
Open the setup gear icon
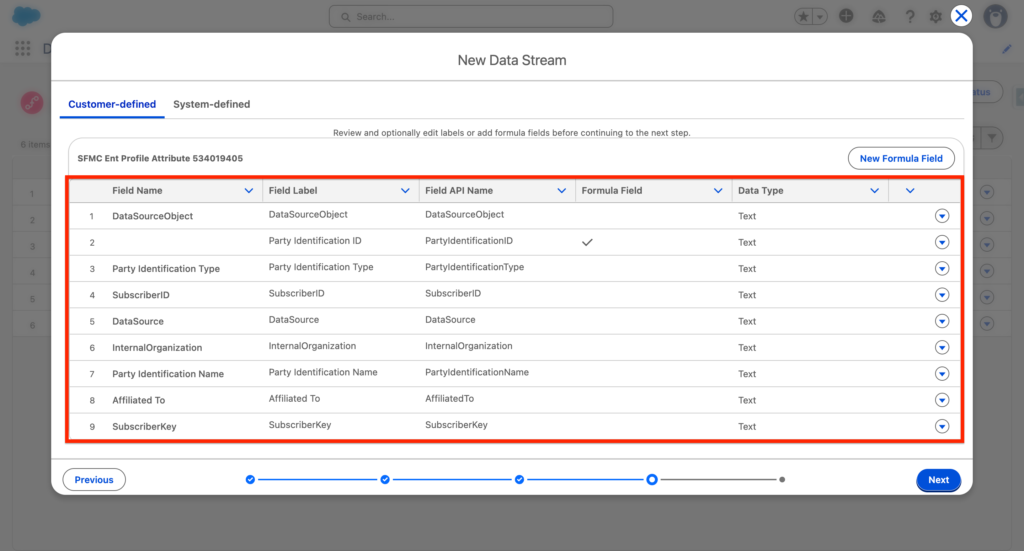tap(936, 17)
